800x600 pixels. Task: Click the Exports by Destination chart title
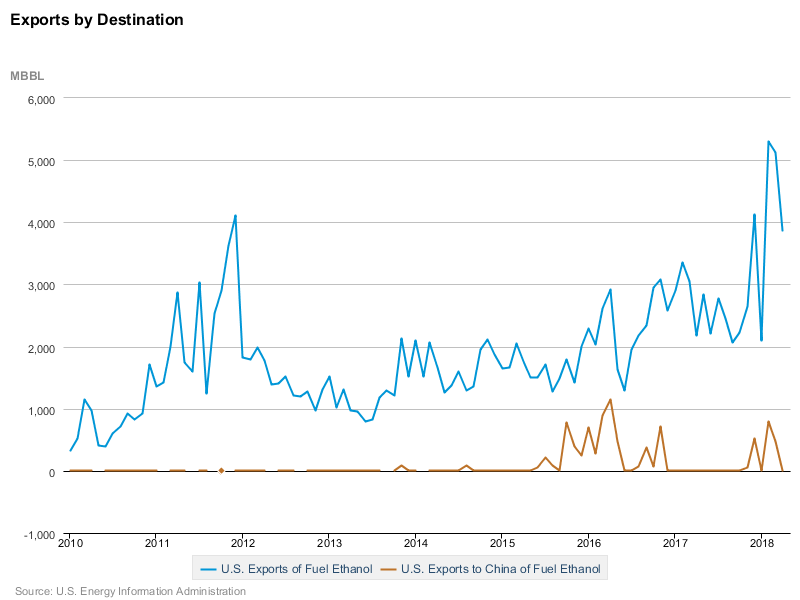(97, 19)
